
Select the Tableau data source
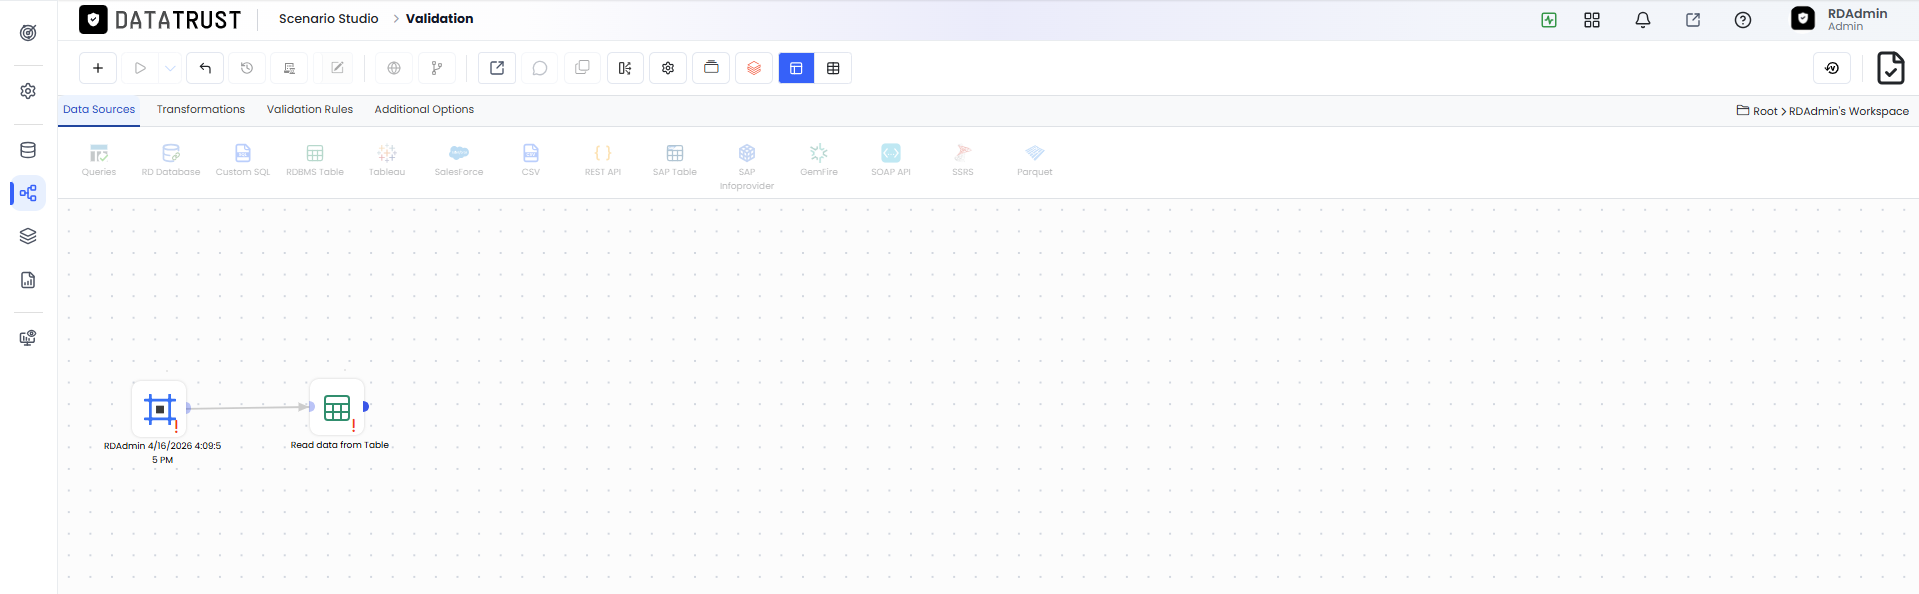tap(387, 160)
